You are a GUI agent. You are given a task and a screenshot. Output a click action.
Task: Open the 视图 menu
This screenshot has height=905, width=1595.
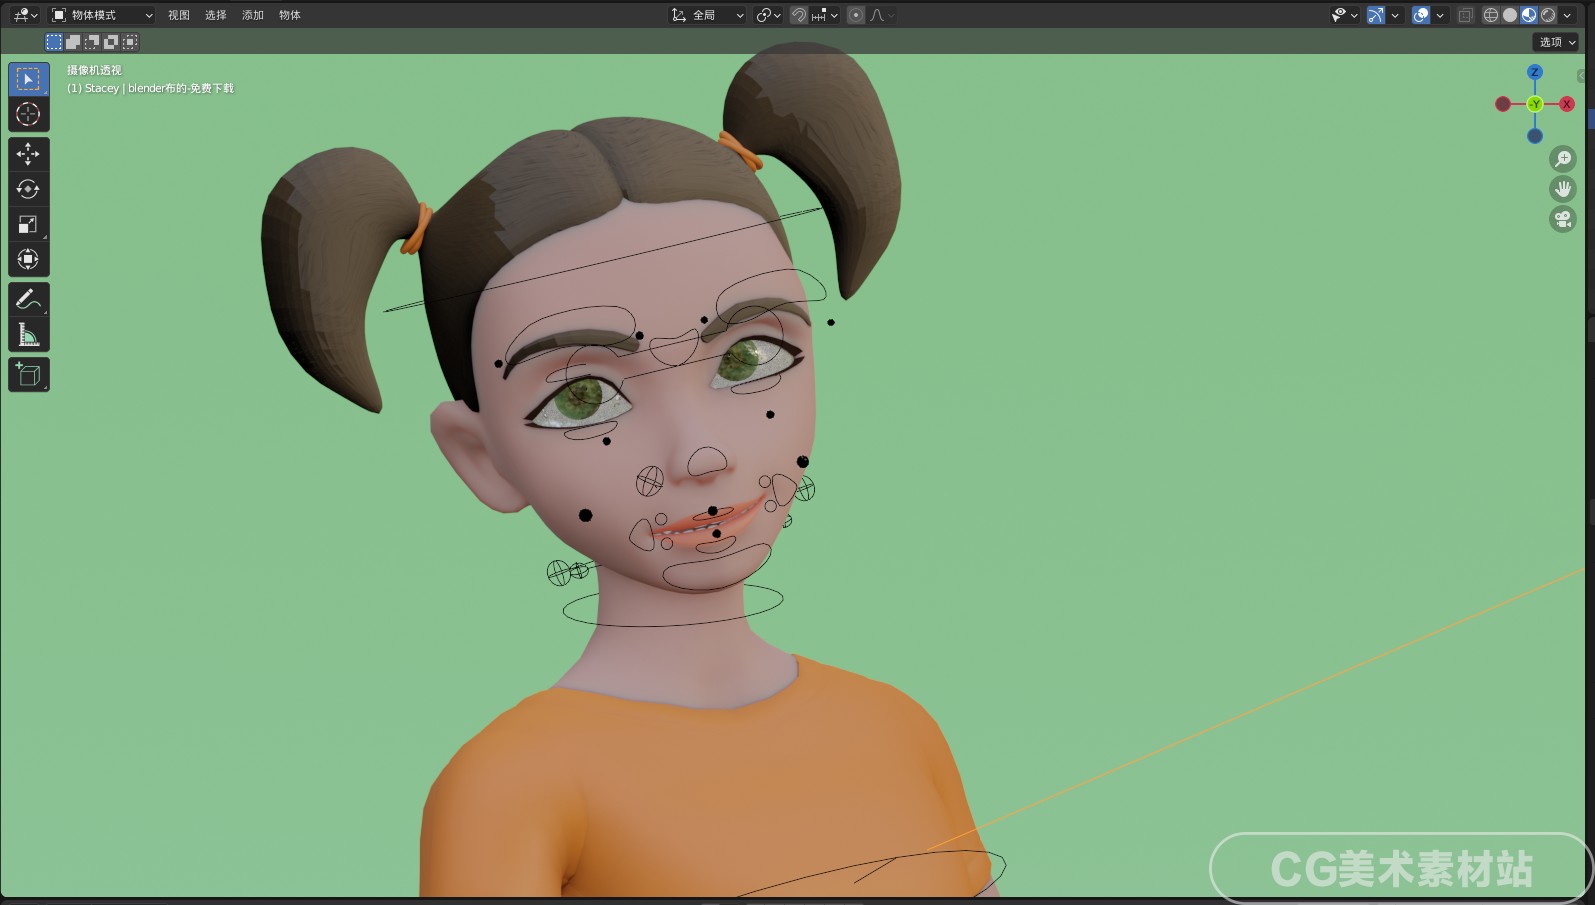coord(179,15)
